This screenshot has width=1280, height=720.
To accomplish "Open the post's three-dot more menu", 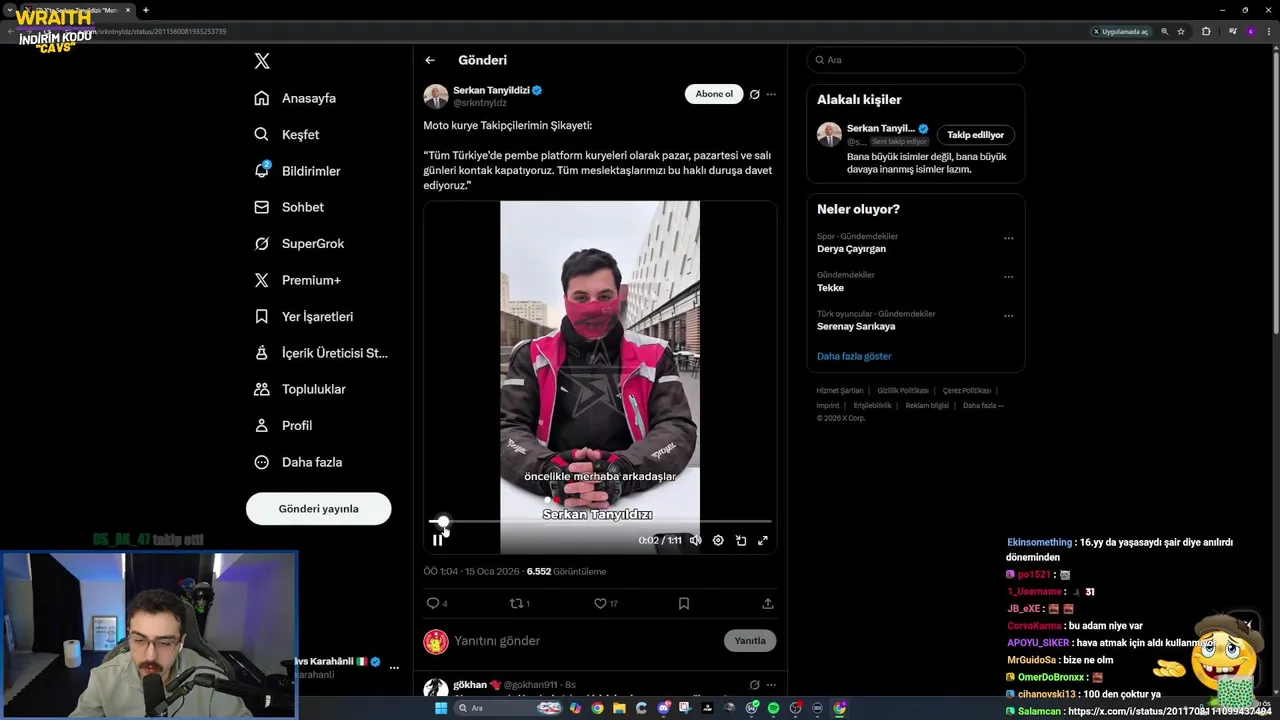I will click(x=771, y=94).
